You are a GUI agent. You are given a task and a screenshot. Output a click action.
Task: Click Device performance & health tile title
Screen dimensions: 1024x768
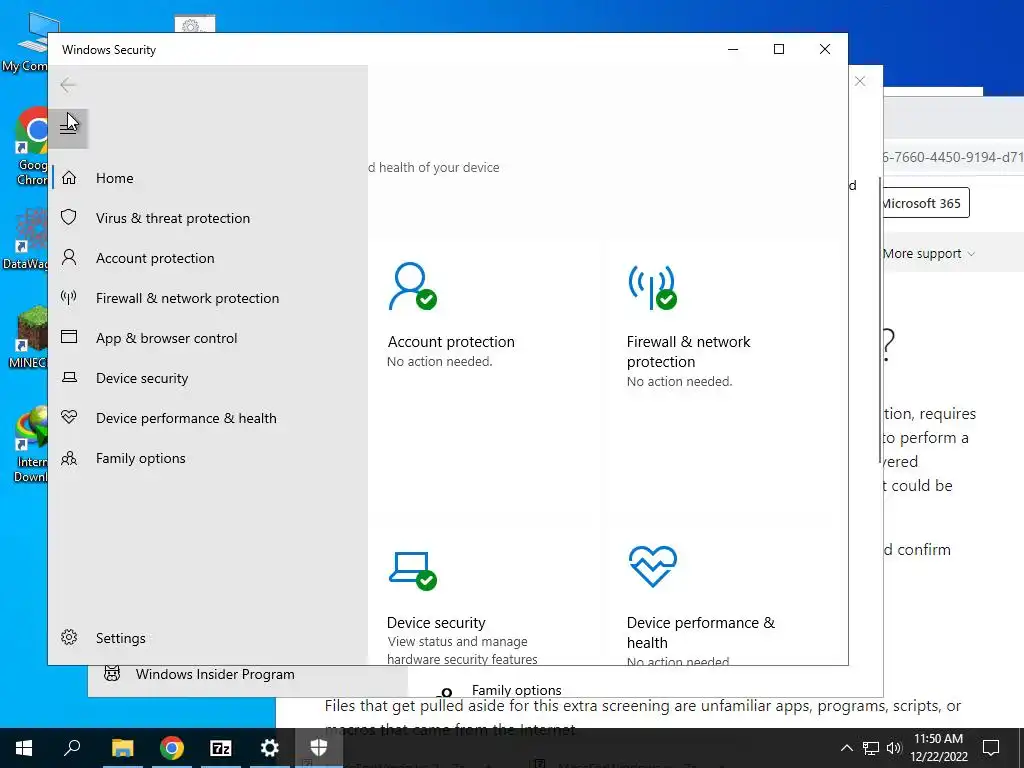coord(701,632)
